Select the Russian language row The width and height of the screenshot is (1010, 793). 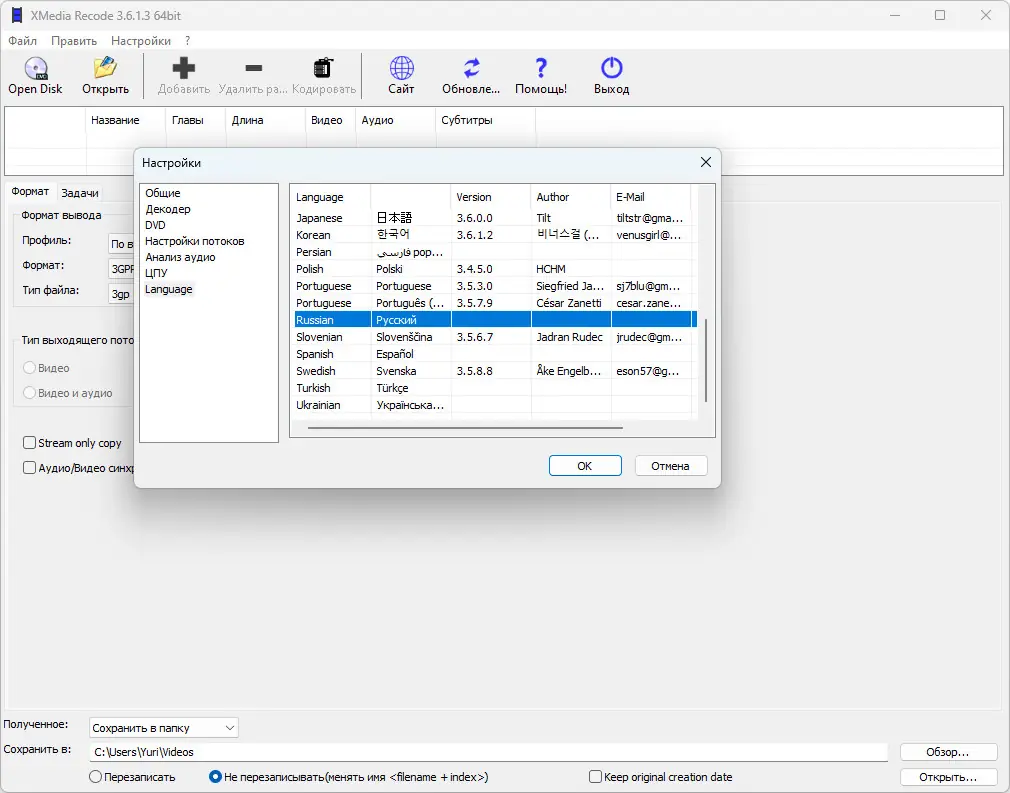(x=495, y=320)
